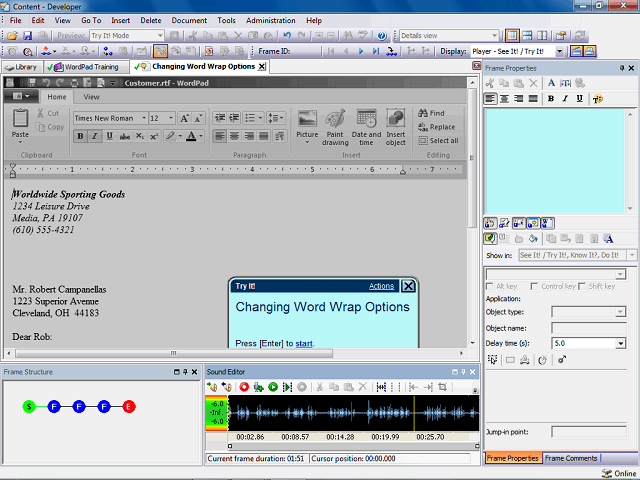Click Find in WordPad Editing group

click(431, 113)
